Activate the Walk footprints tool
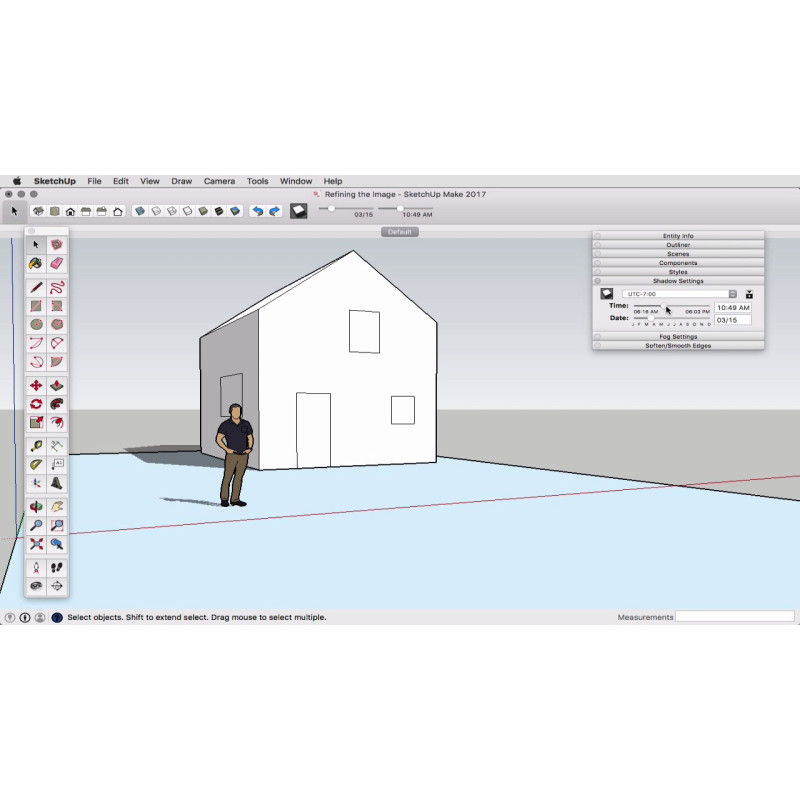The height and width of the screenshot is (800, 800). [x=57, y=567]
